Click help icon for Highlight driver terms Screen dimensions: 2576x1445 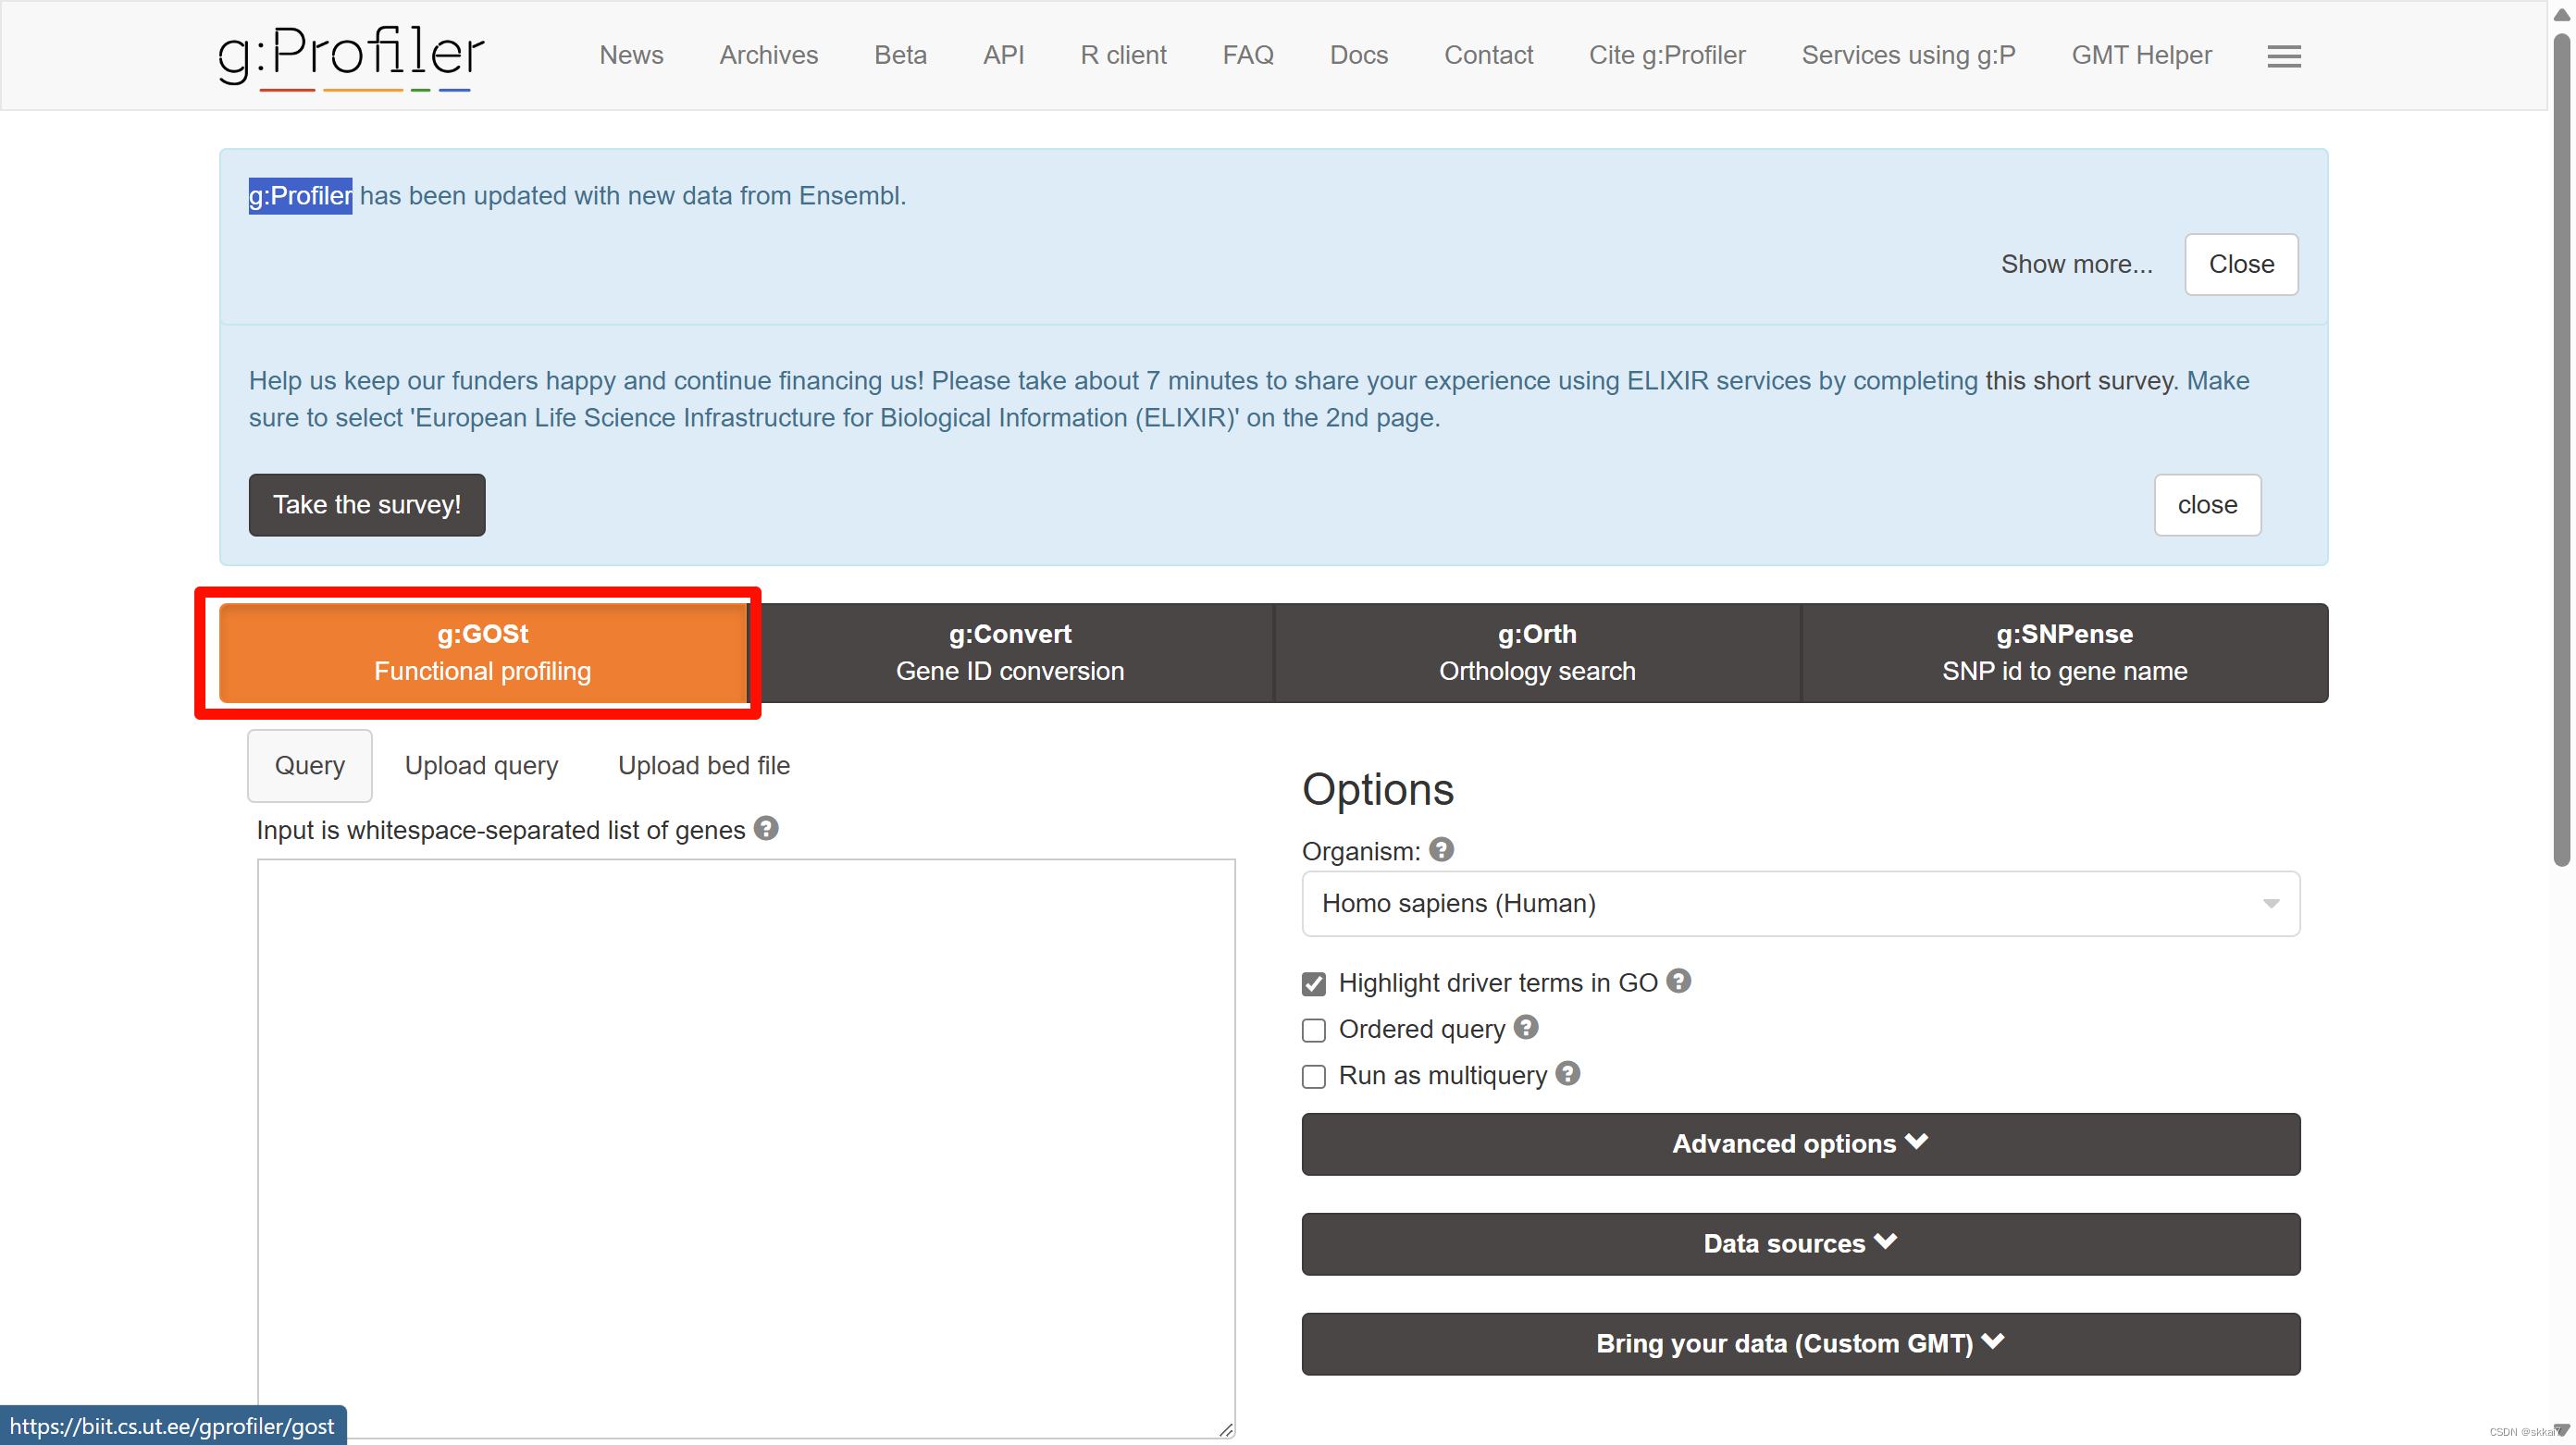pyautogui.click(x=1679, y=981)
